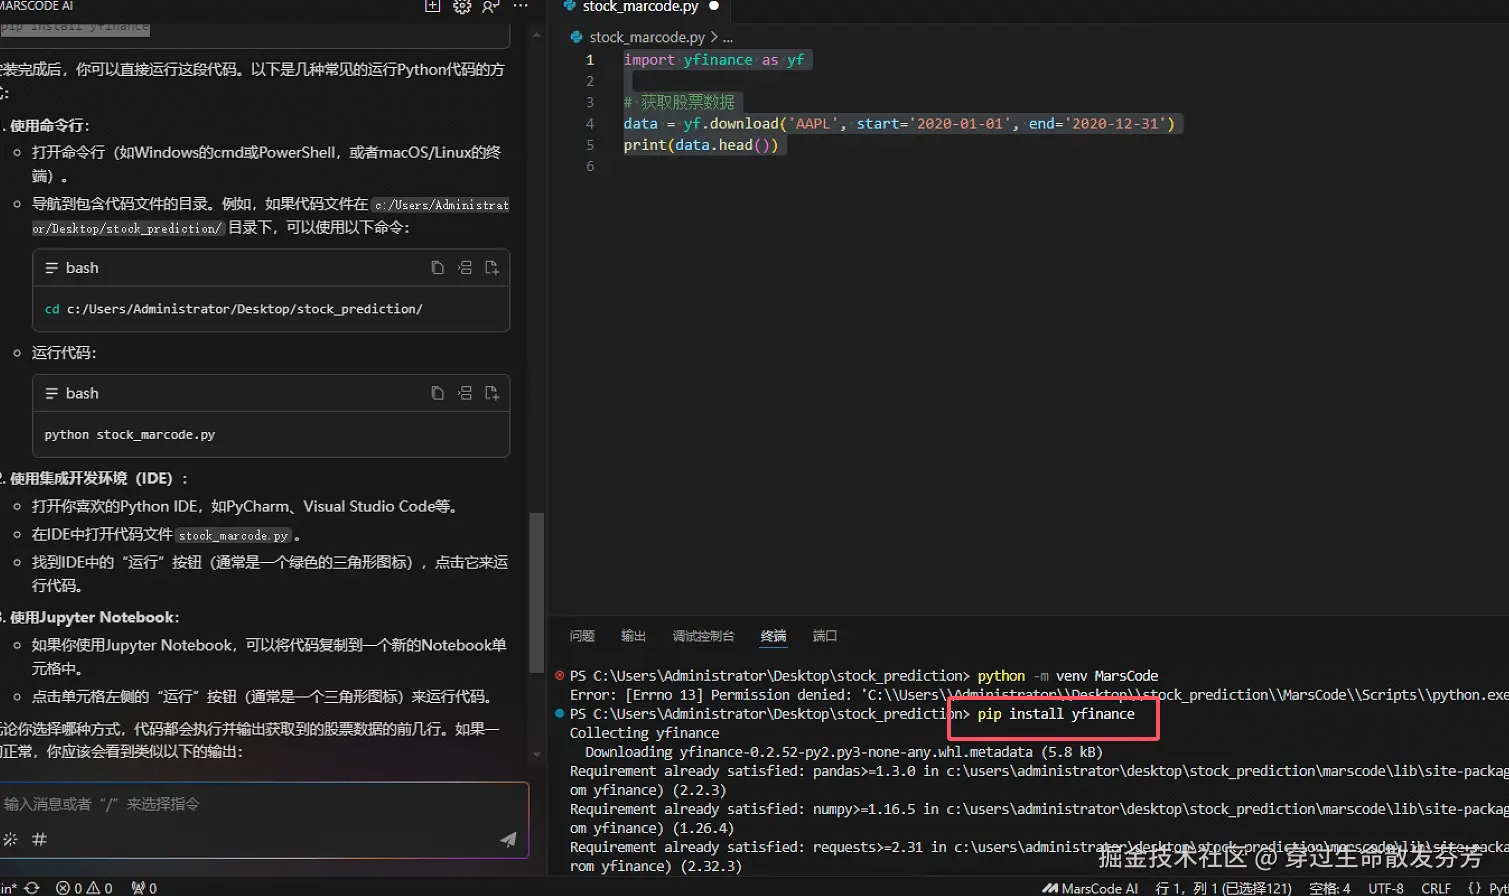Click inline code stock_marcode.py in chat
1509x896 pixels.
tap(234, 535)
